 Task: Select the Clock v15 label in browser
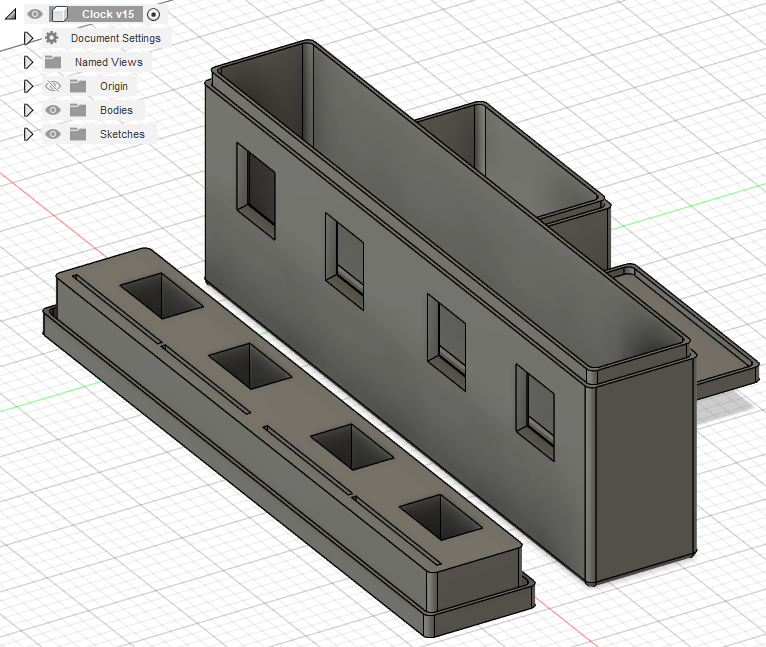tap(107, 14)
